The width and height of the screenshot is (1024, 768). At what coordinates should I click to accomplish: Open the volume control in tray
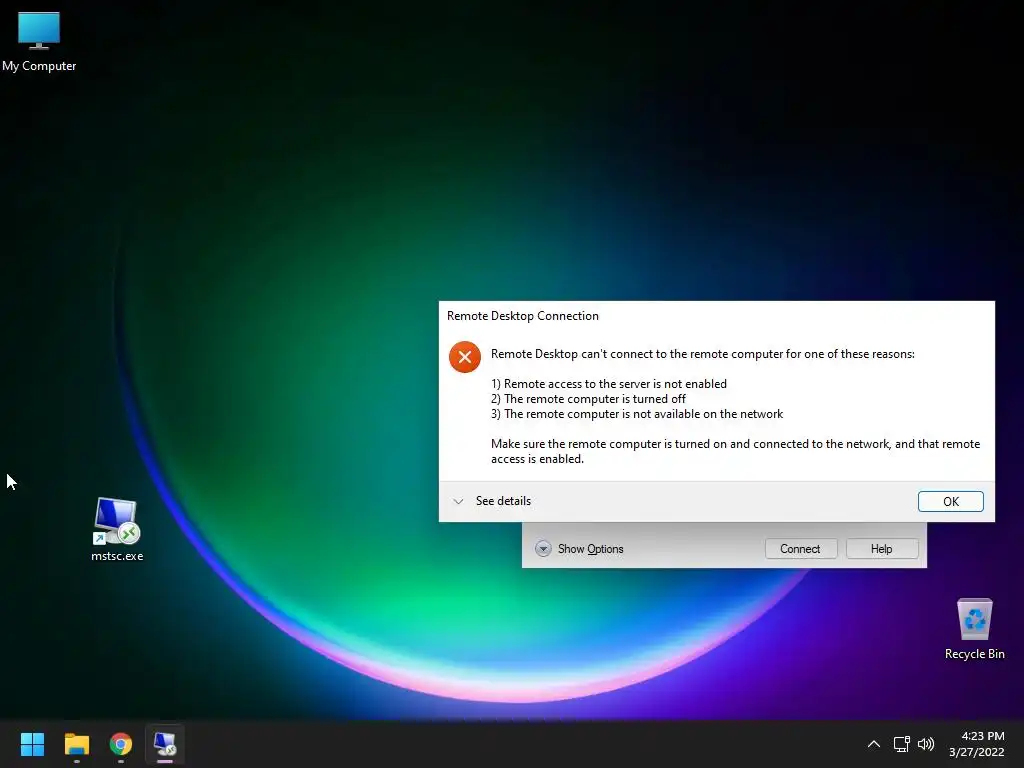926,744
